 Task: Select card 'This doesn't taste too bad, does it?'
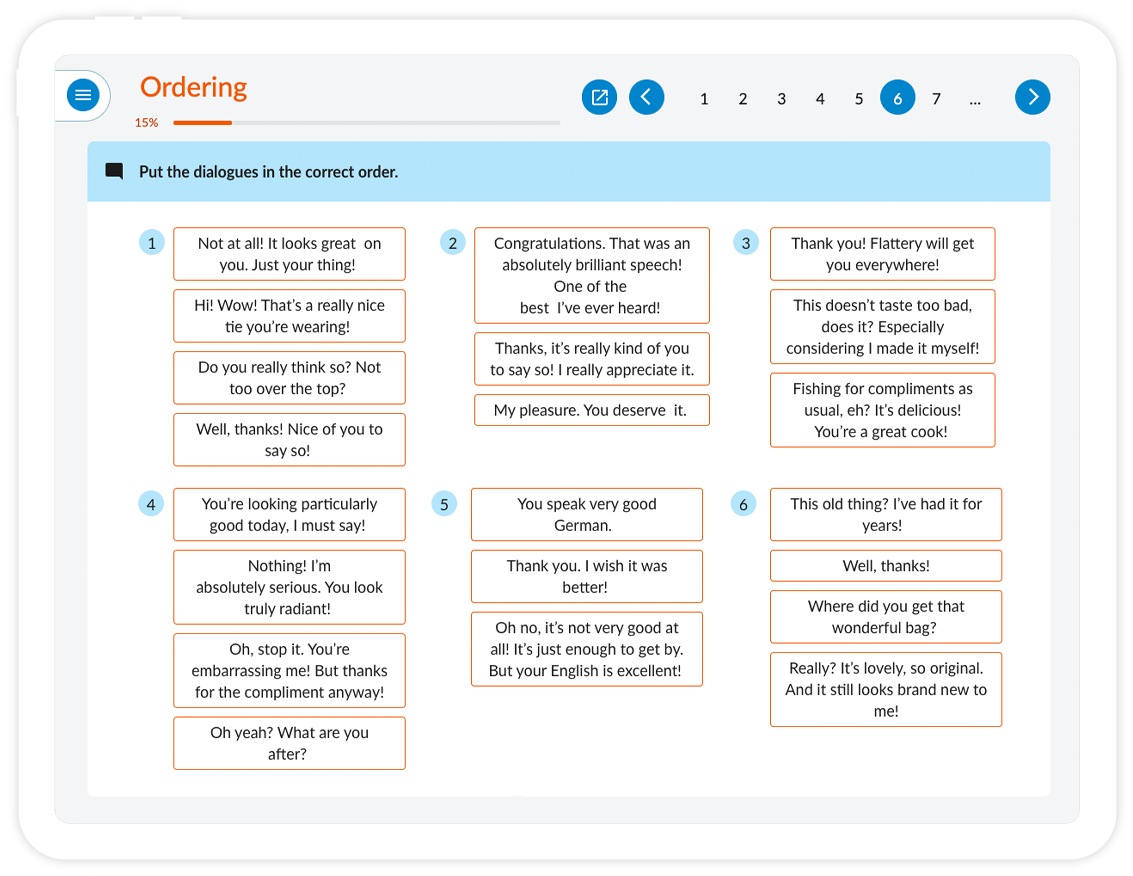[882, 327]
